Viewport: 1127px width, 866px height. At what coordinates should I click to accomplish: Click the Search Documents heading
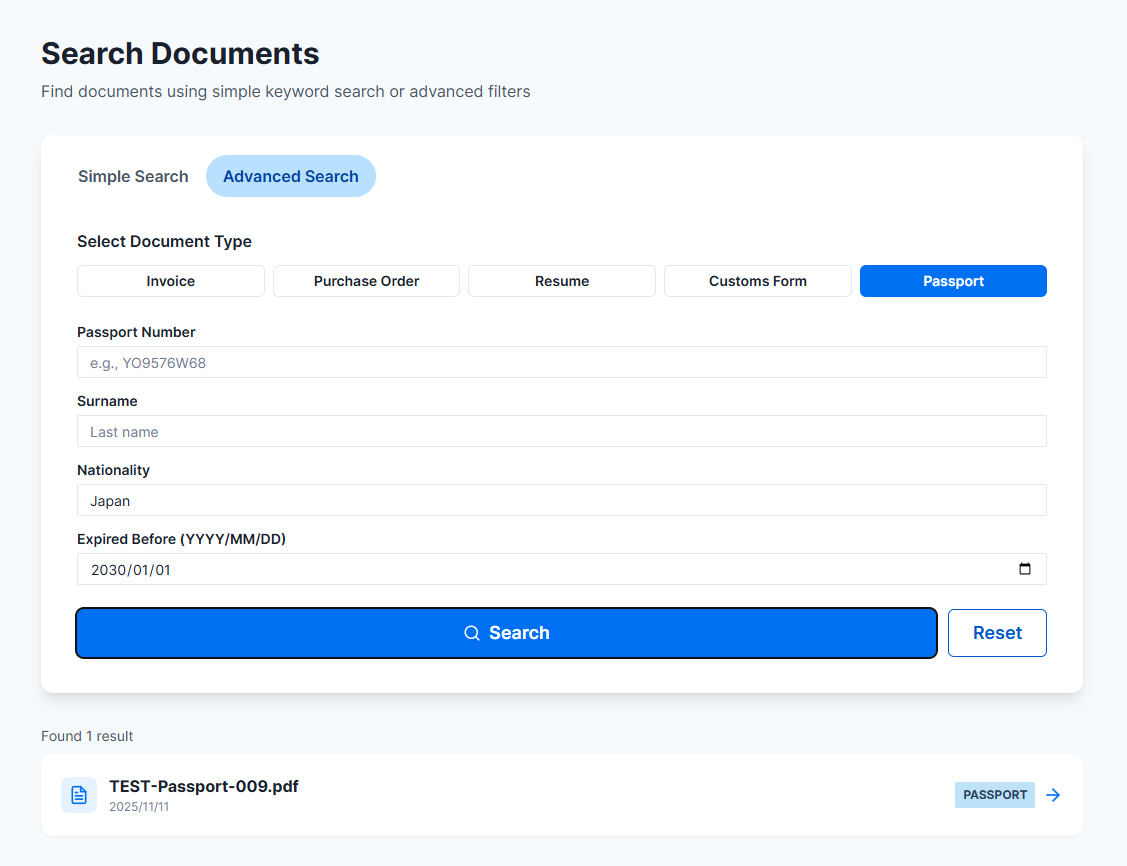tap(180, 54)
